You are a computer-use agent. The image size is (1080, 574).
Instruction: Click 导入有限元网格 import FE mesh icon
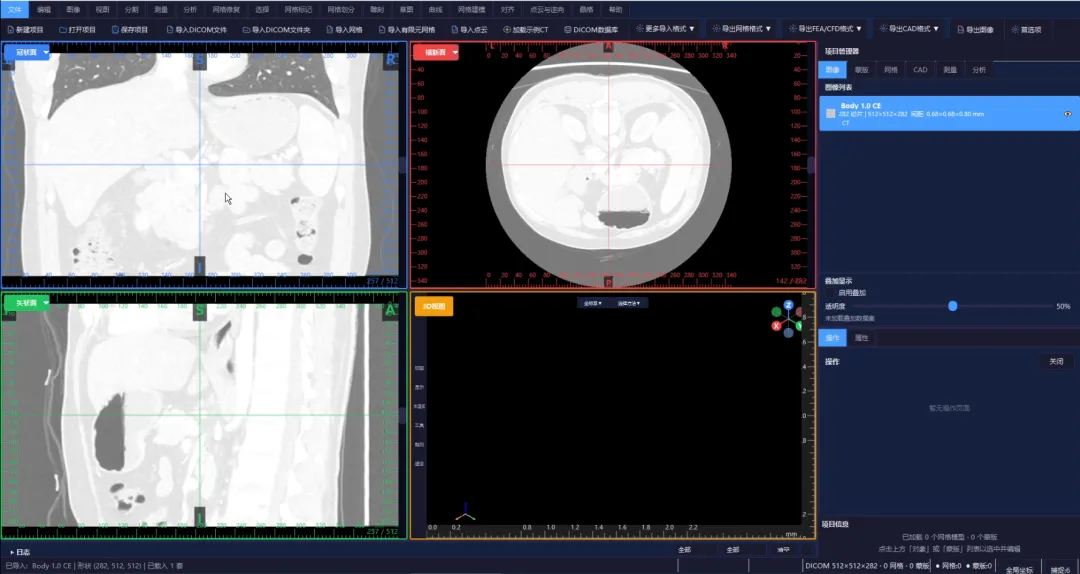tap(382, 30)
